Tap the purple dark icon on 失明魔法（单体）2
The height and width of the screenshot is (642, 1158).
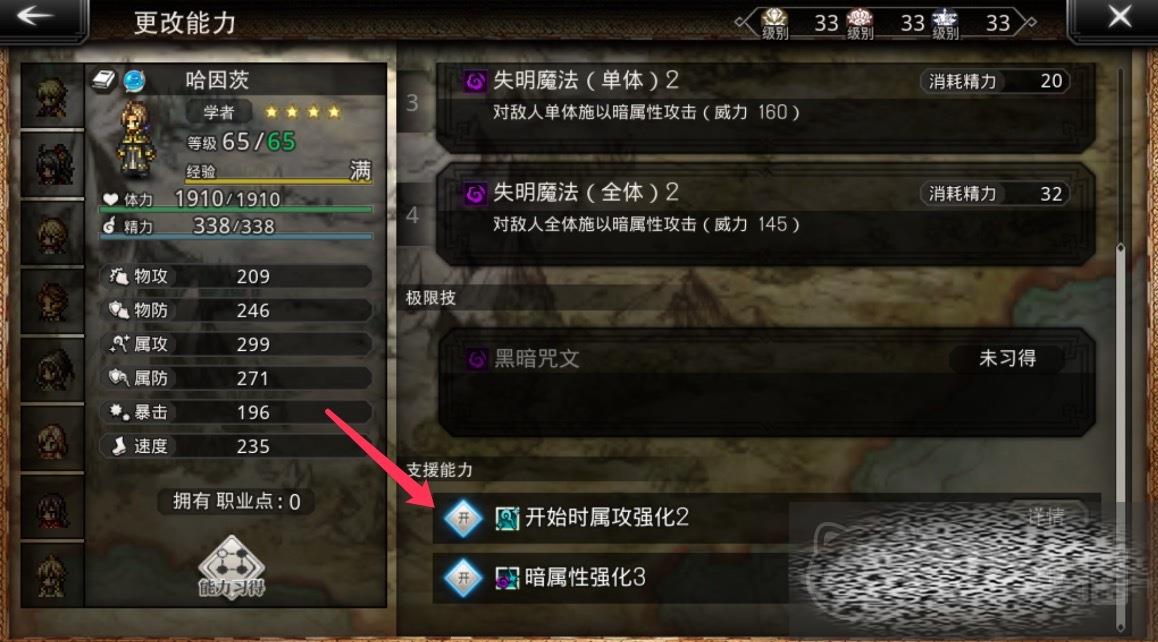click(x=476, y=81)
